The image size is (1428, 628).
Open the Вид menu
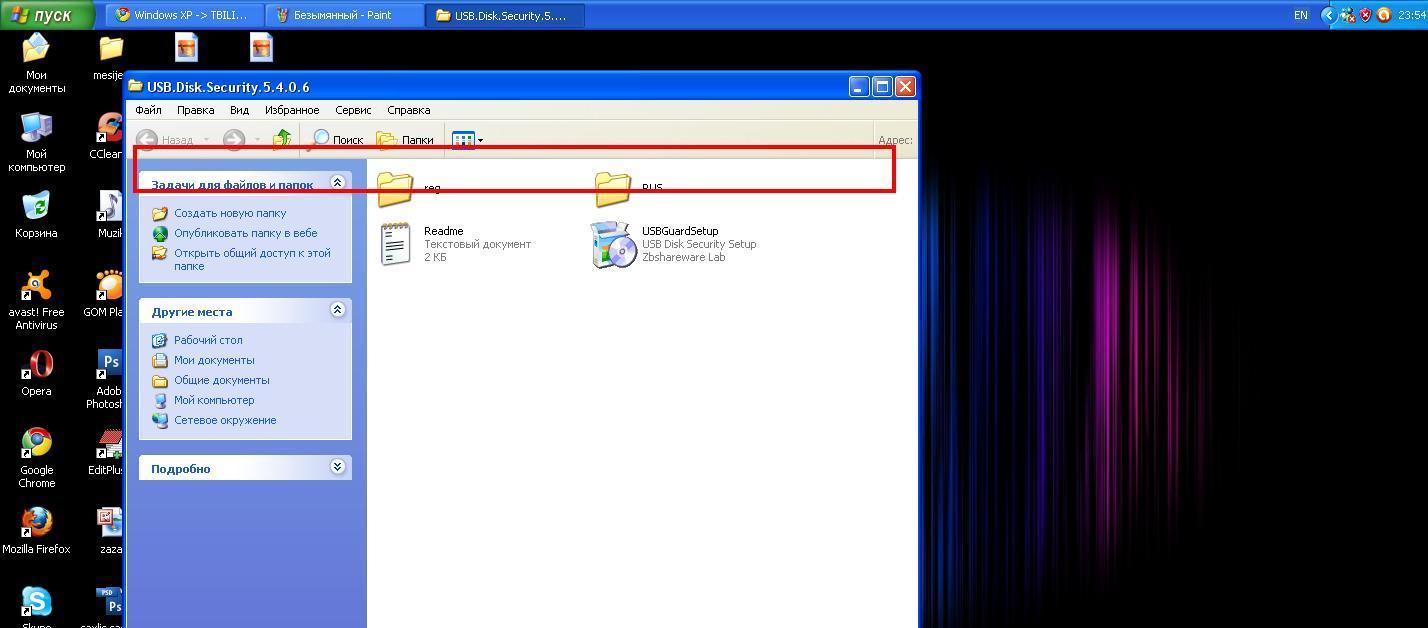239,110
